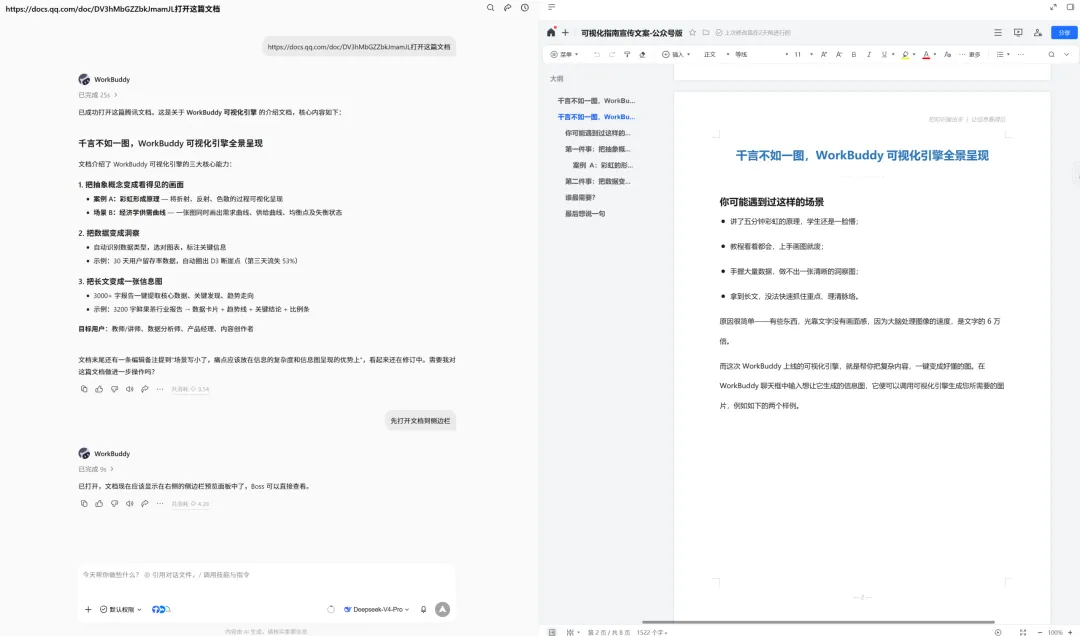Click the send arrow button
1080x636 pixels.
[443, 609]
